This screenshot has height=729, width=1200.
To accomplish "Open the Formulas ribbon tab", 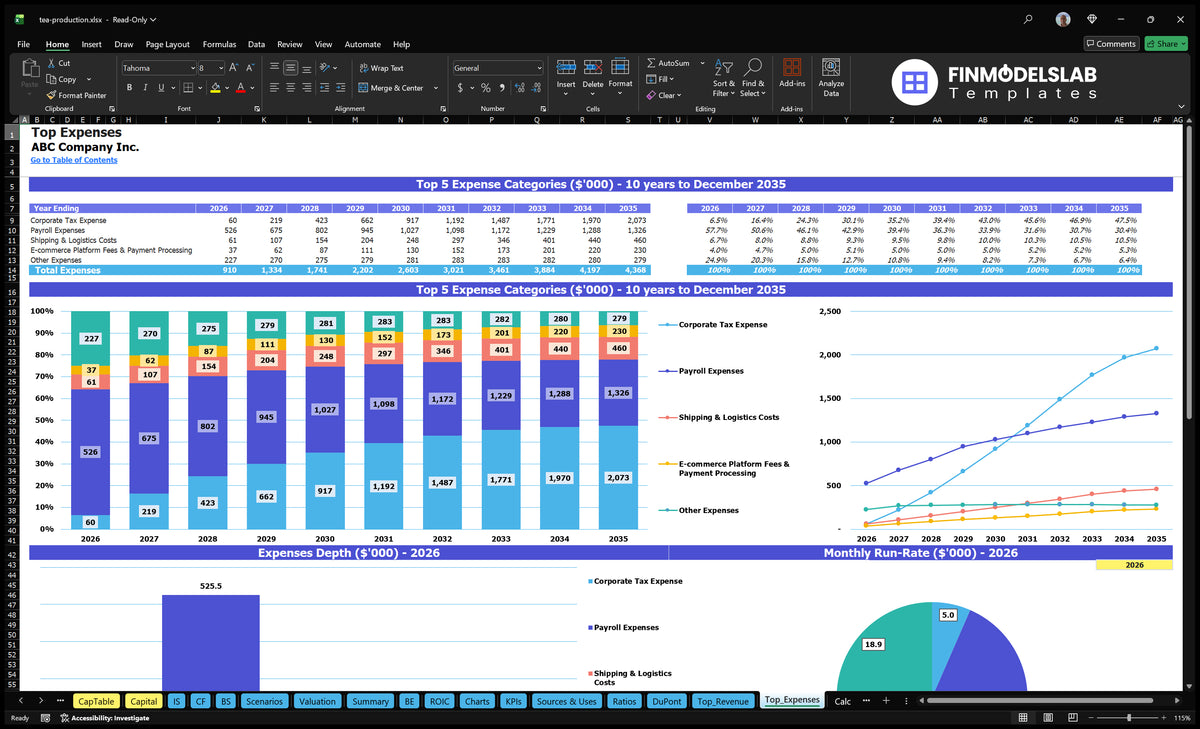I will pos(219,44).
